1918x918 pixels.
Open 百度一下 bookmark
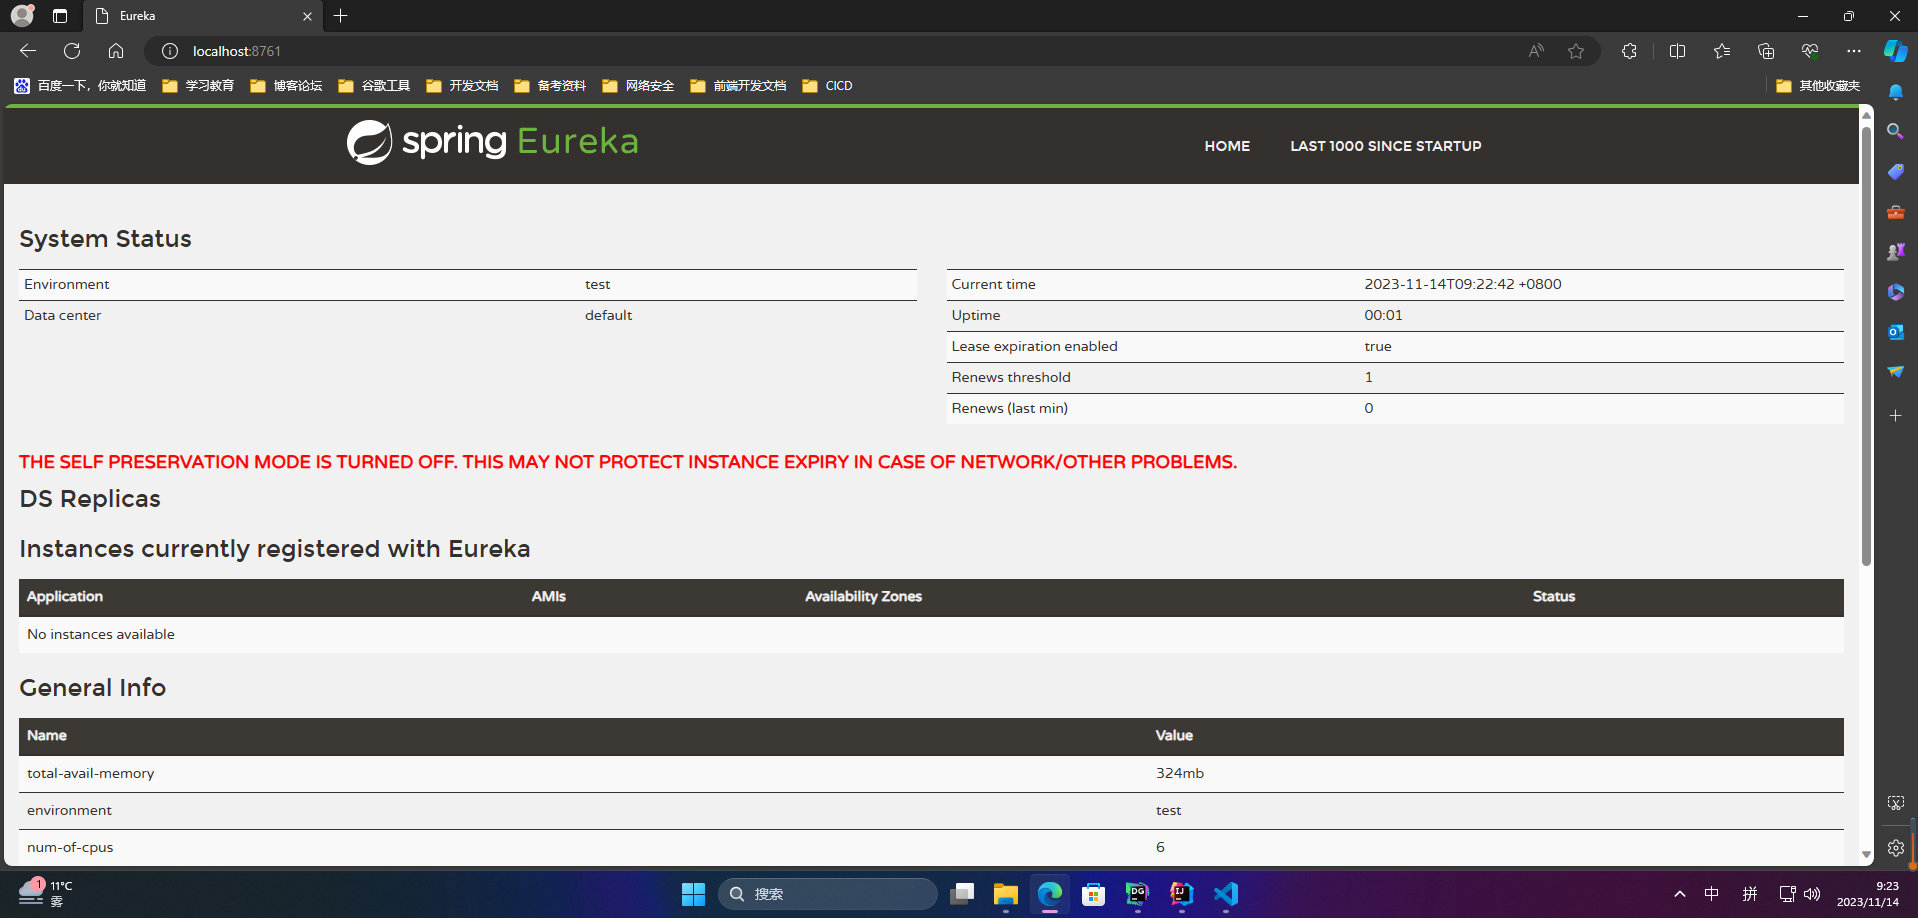tap(80, 86)
